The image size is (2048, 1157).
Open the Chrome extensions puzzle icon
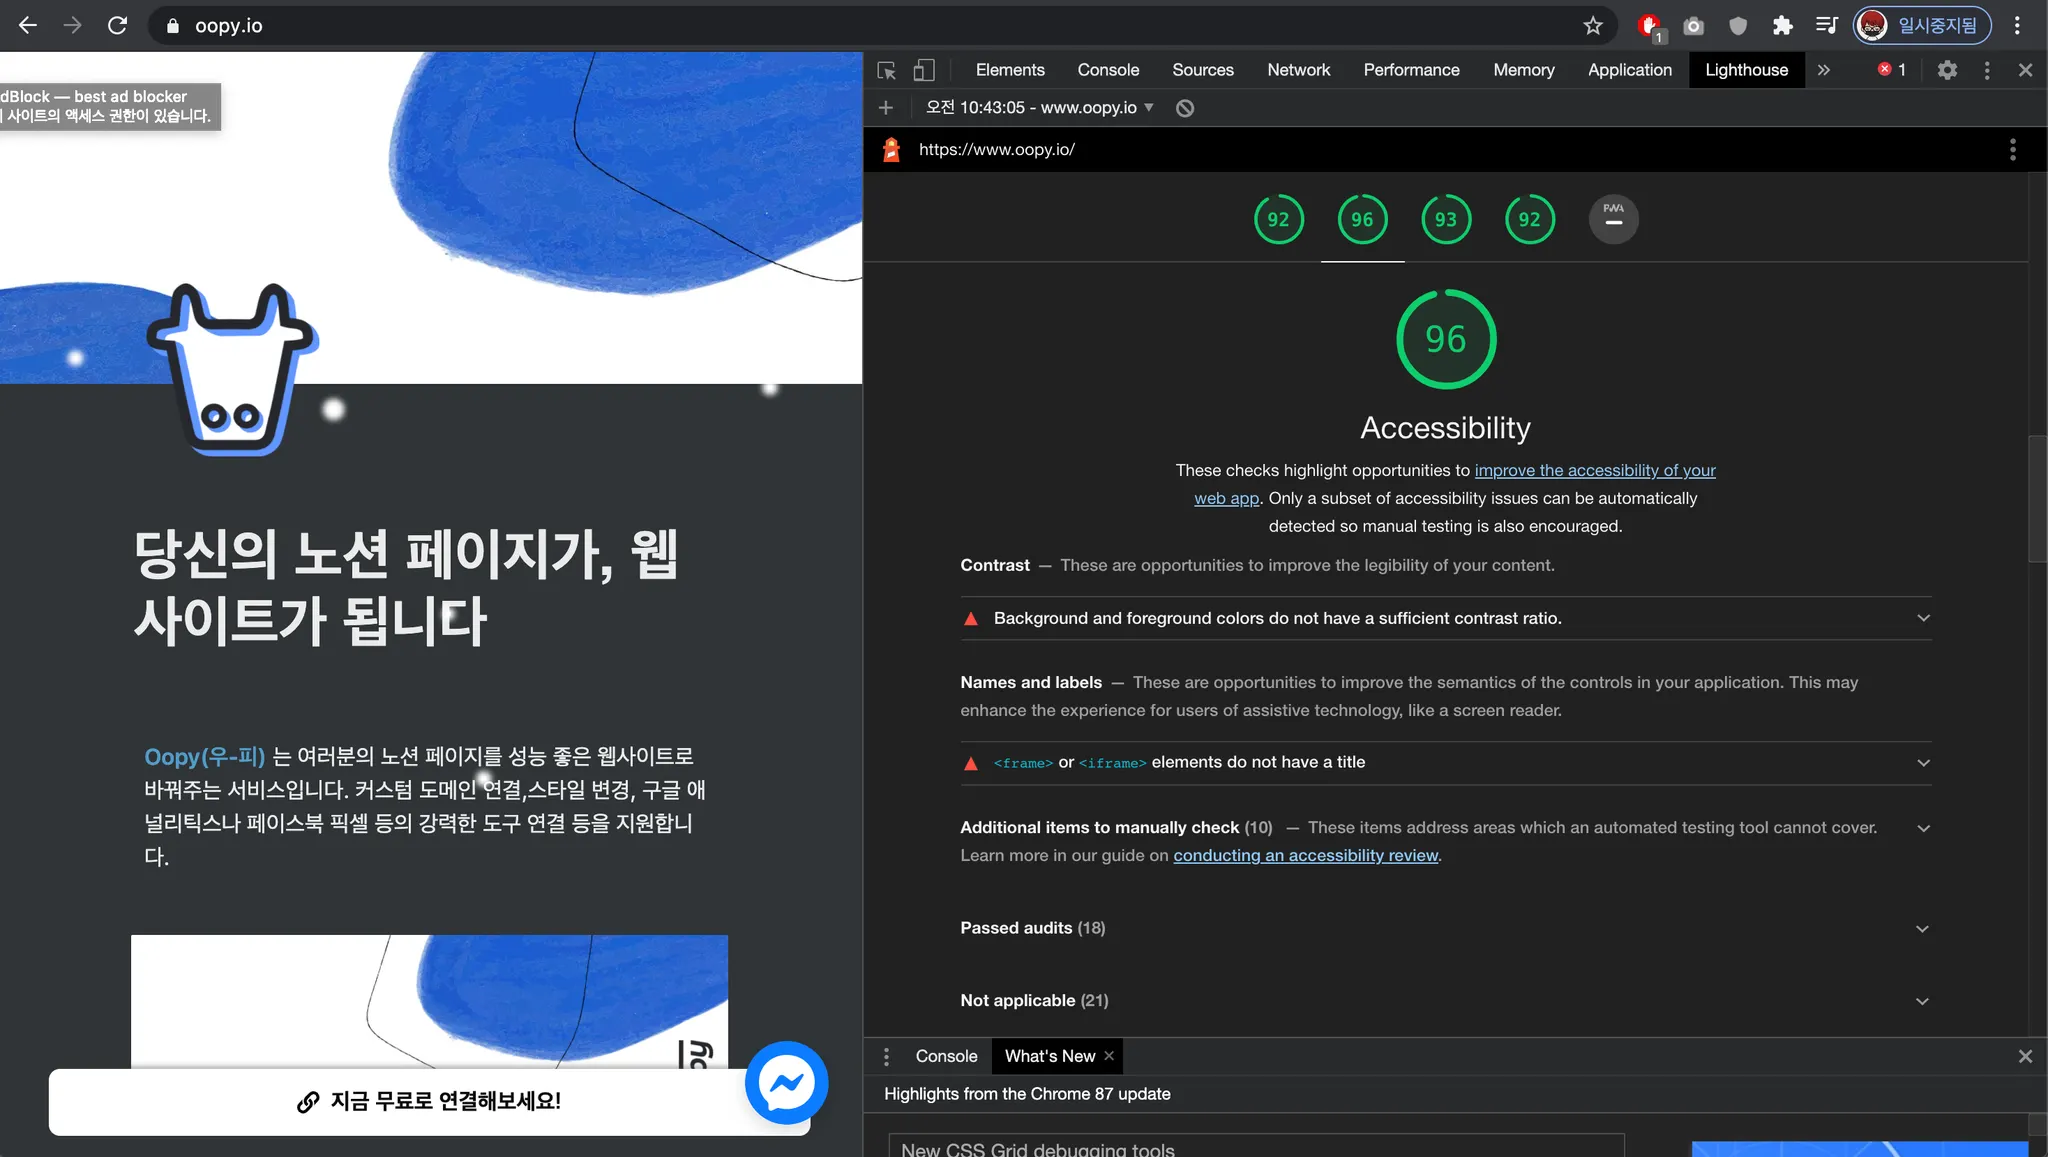point(1782,26)
